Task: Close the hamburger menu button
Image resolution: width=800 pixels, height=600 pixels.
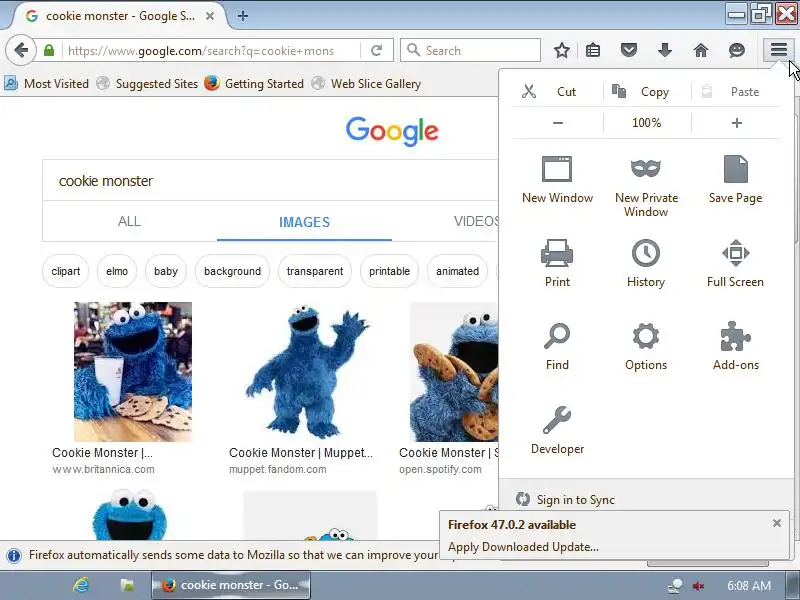Action: click(x=779, y=50)
